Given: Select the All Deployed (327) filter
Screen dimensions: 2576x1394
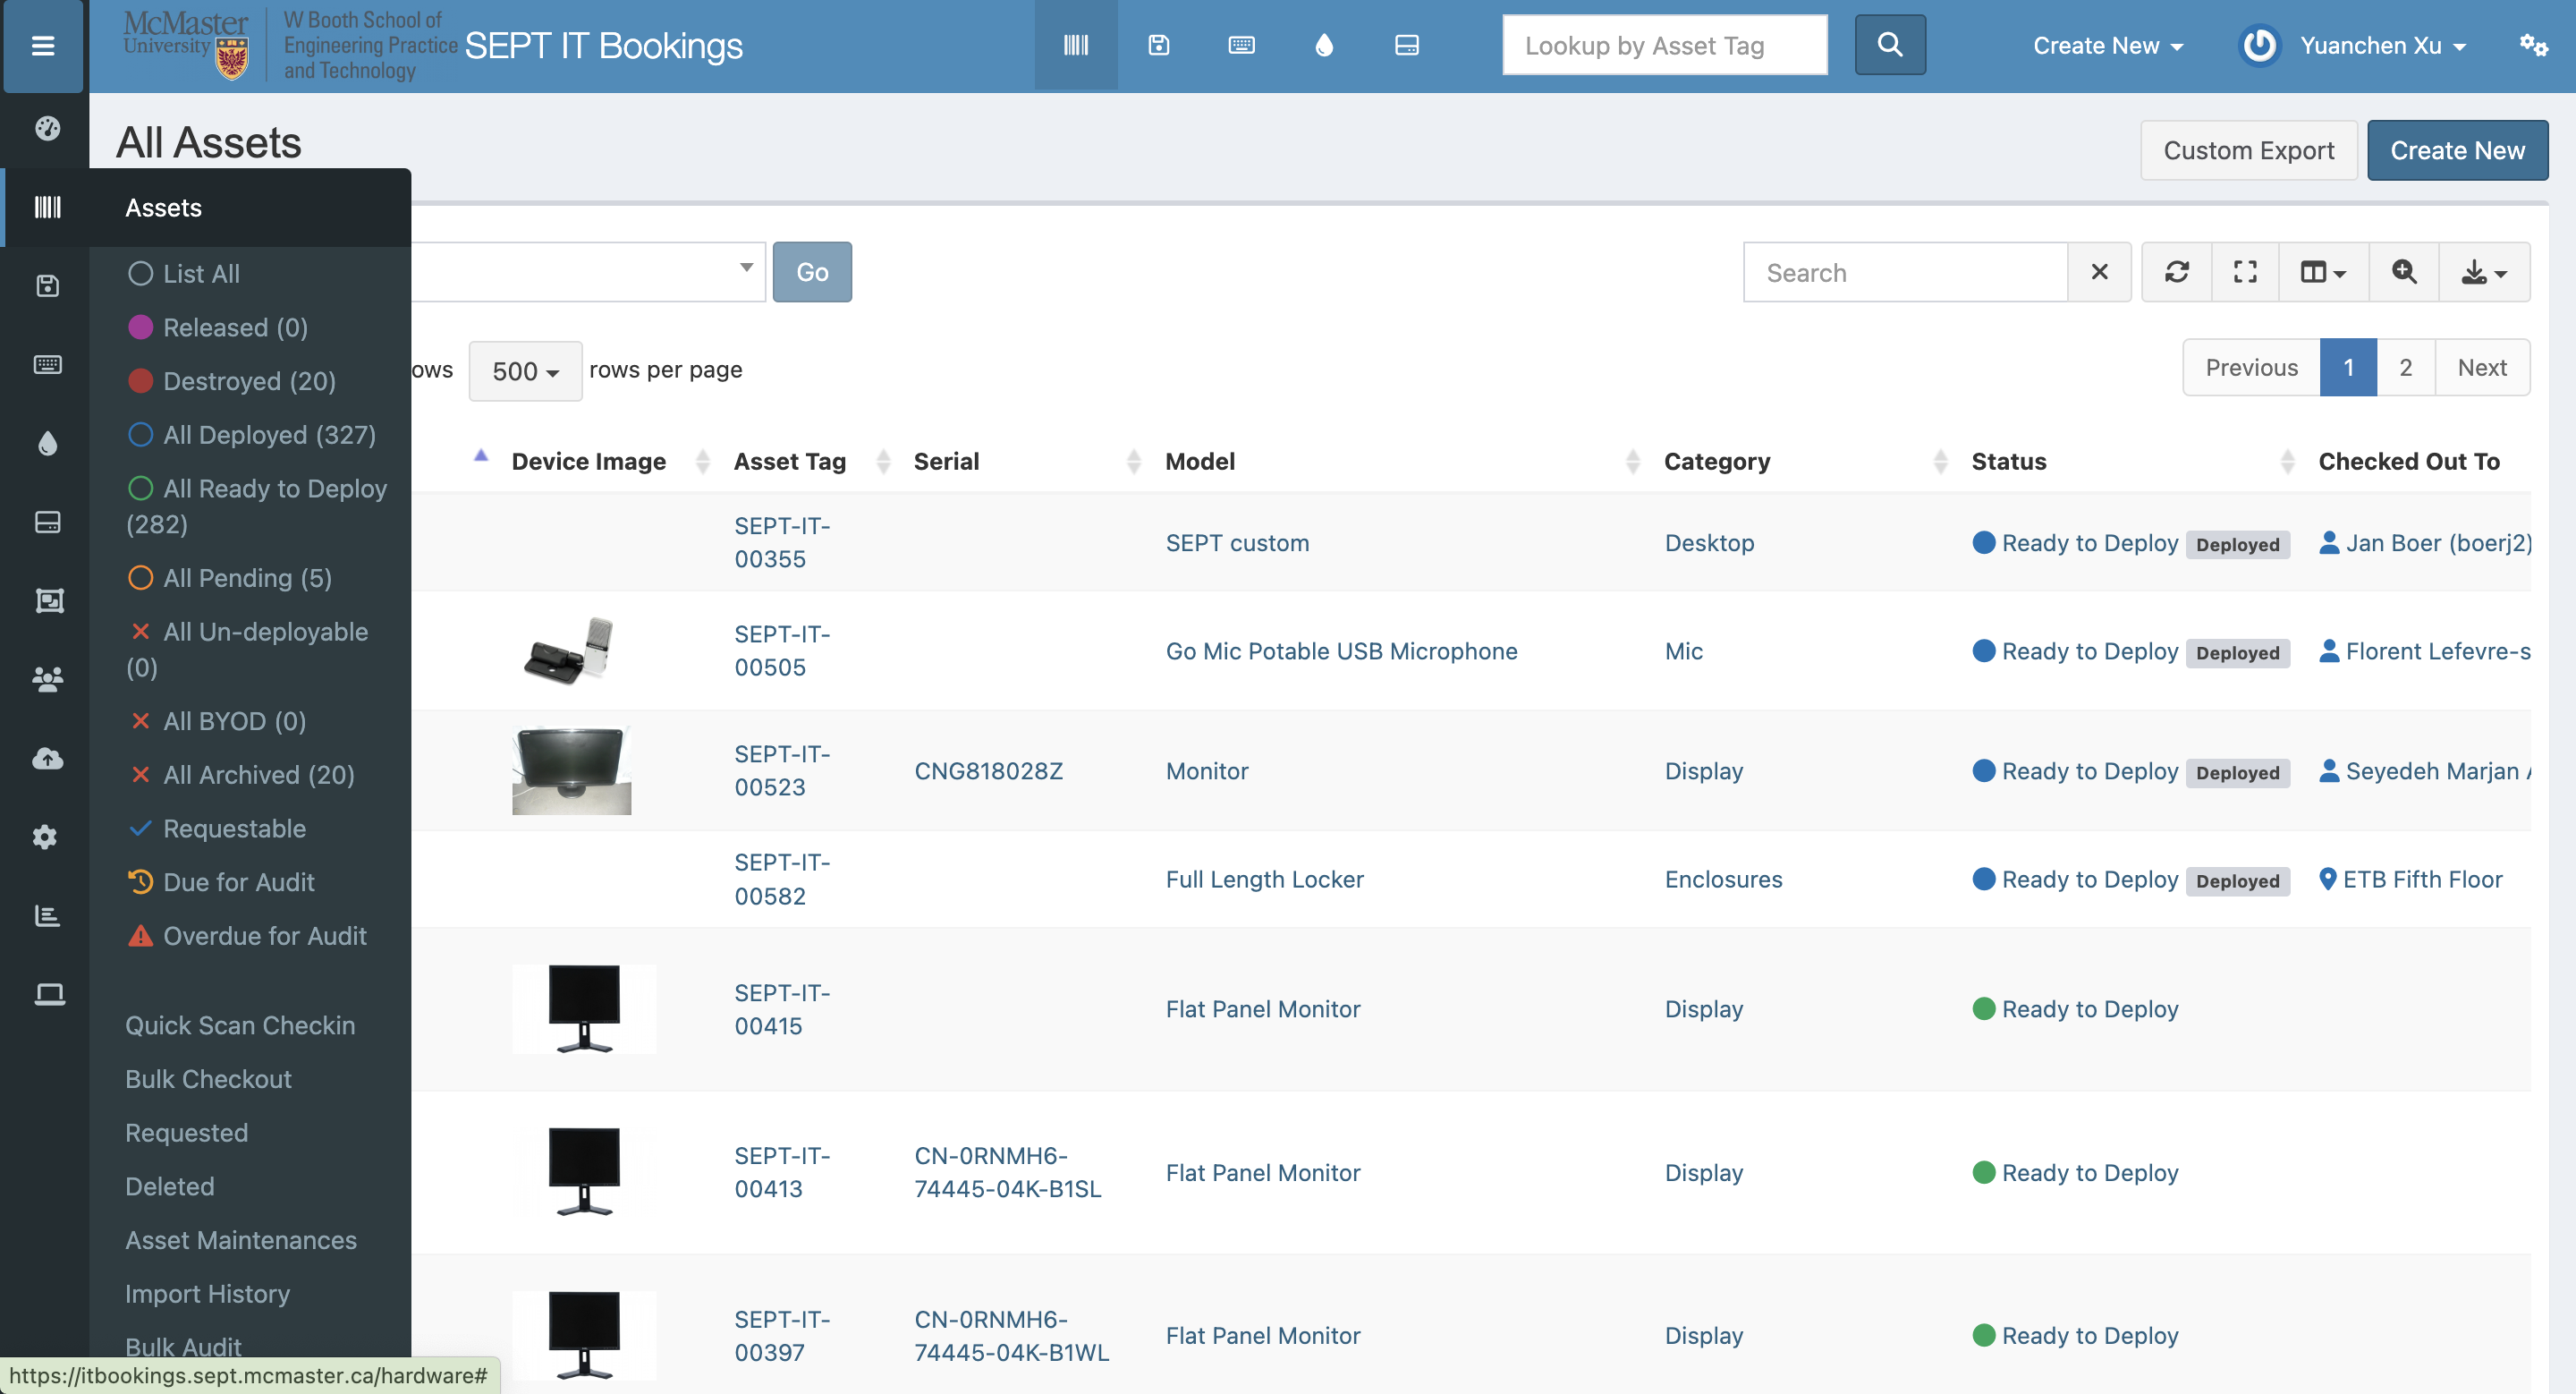Looking at the screenshot, I should 268,435.
